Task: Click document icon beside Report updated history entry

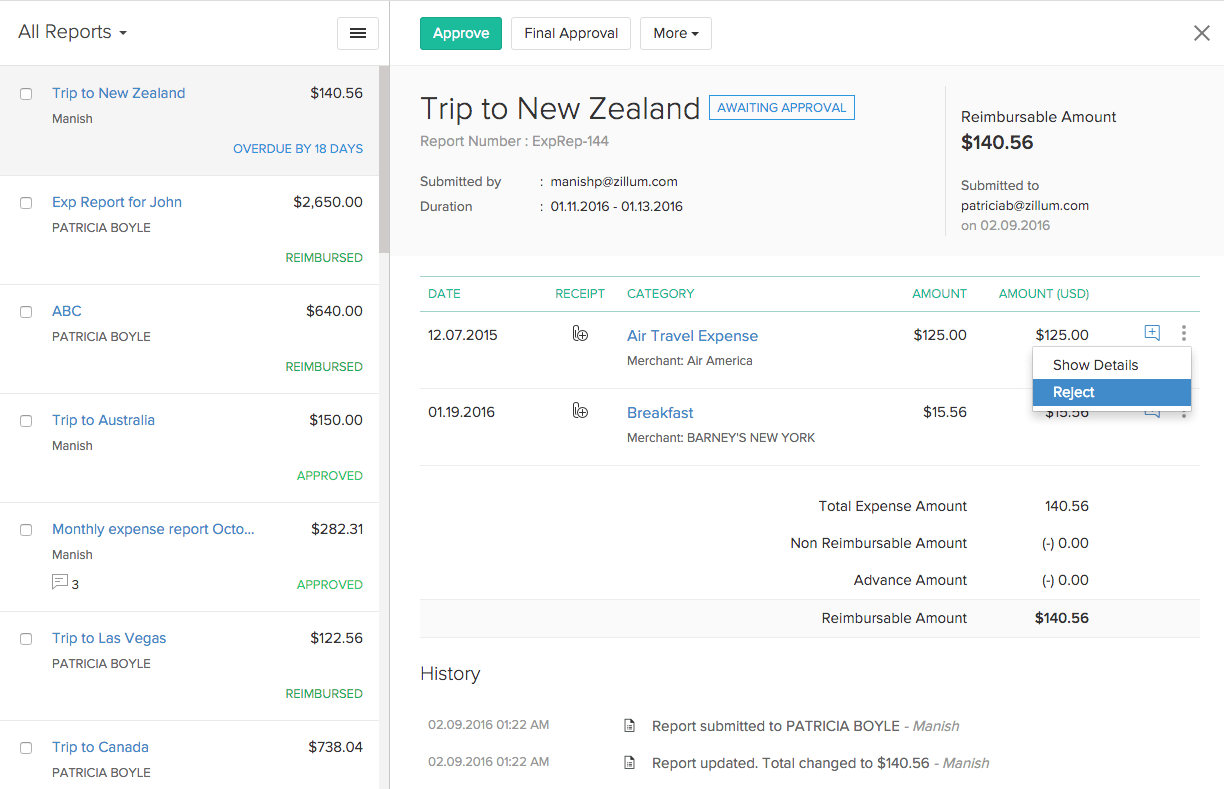Action: pos(630,762)
